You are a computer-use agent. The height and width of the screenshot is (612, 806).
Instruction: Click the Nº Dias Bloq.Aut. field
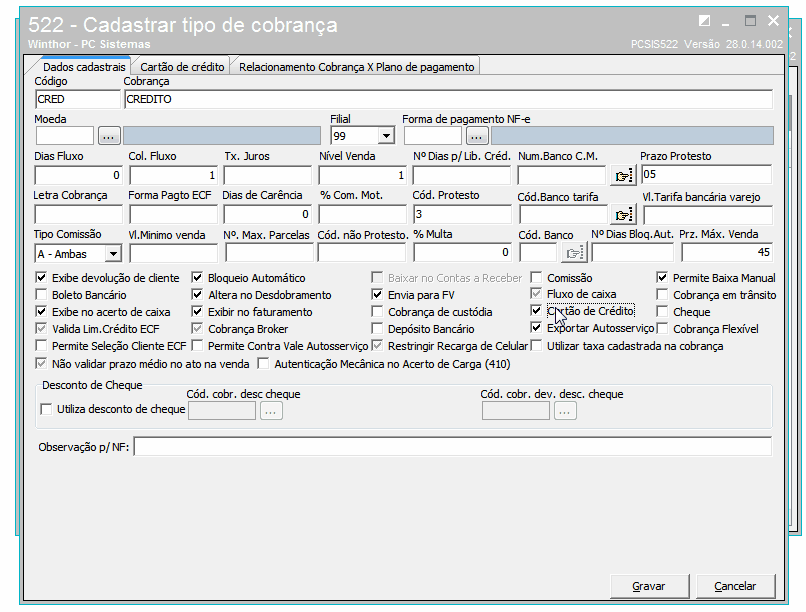633,252
